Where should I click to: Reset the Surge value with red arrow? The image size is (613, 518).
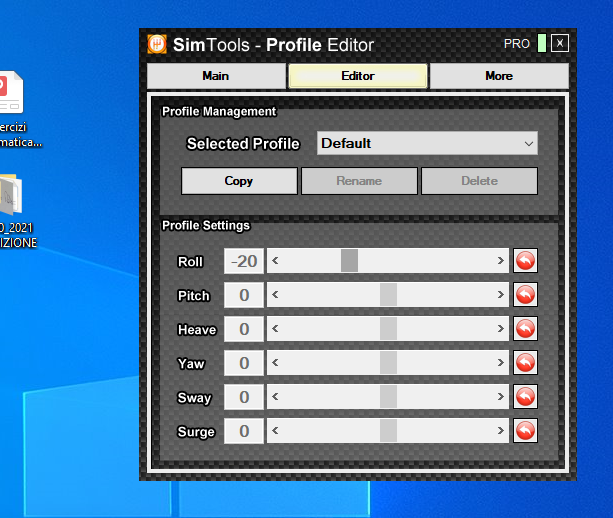pyautogui.click(x=525, y=431)
